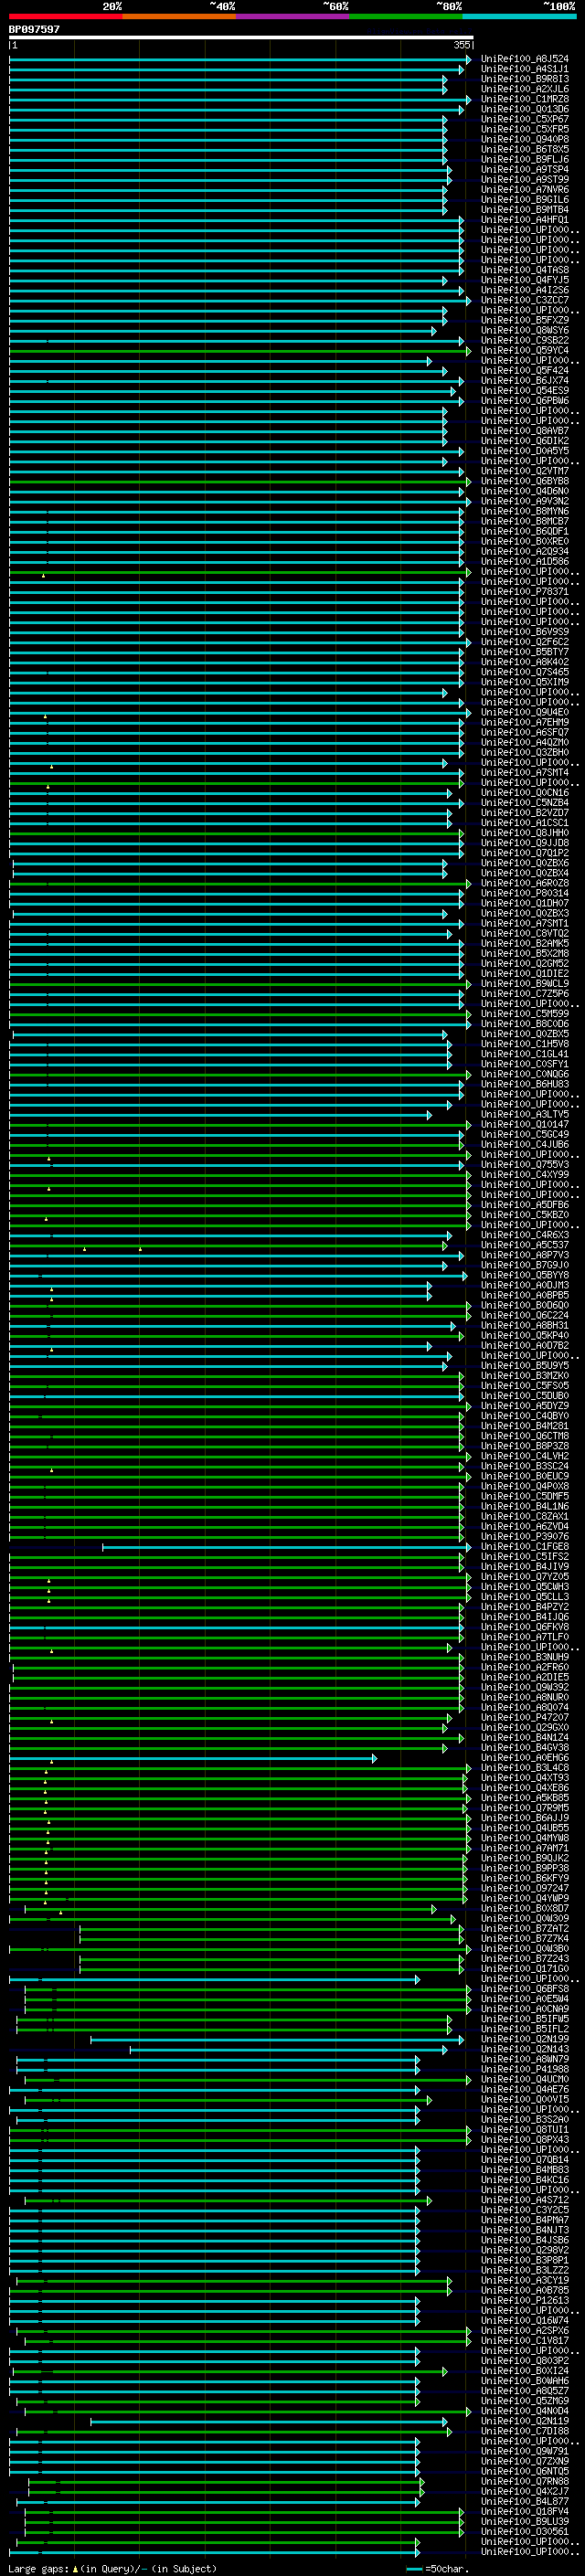Viewport: 585px width, 2576px height.
Task: Click the white query length bar
Action: click(241, 38)
